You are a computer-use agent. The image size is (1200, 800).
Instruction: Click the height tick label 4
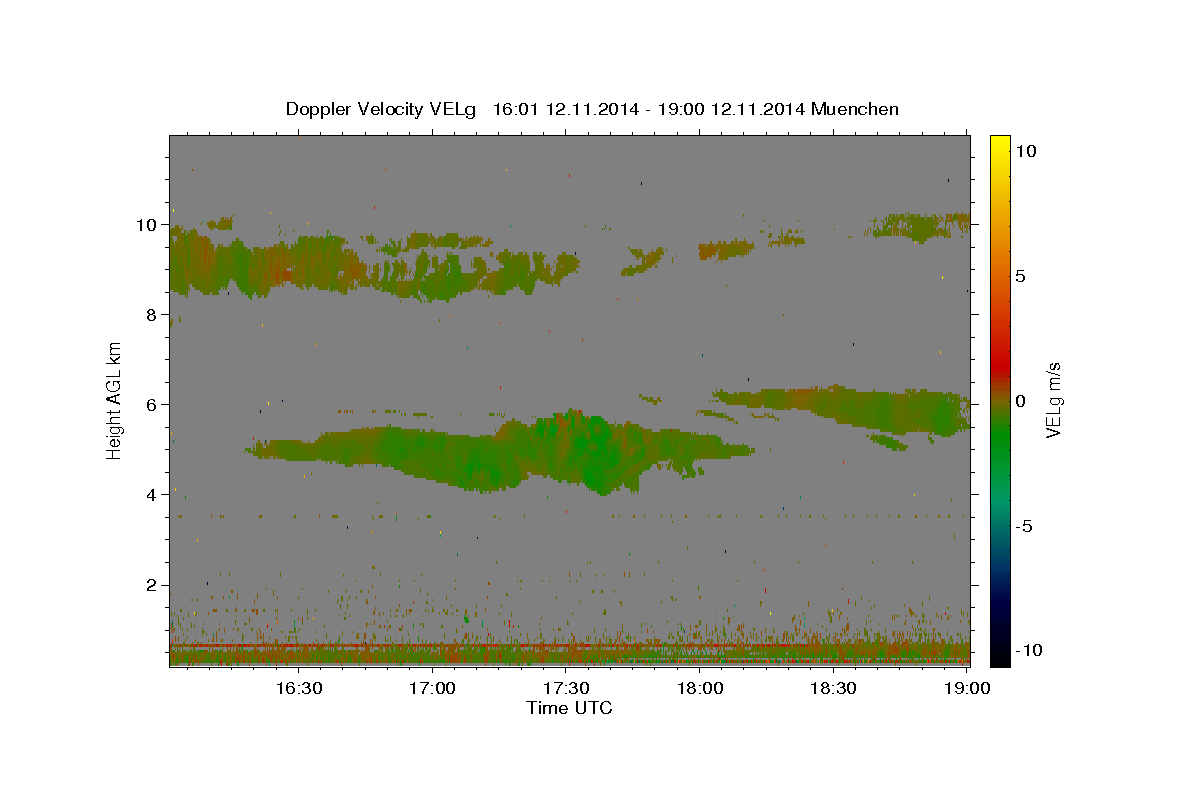click(152, 495)
